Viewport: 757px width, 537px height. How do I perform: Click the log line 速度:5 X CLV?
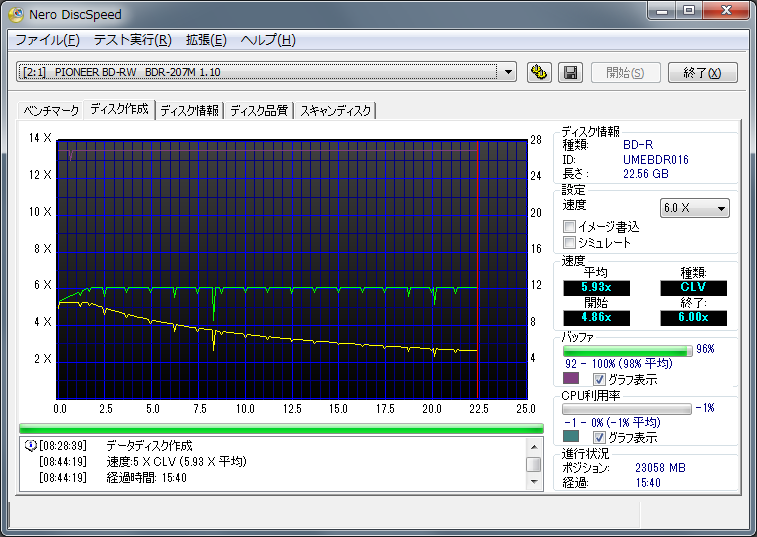176,462
